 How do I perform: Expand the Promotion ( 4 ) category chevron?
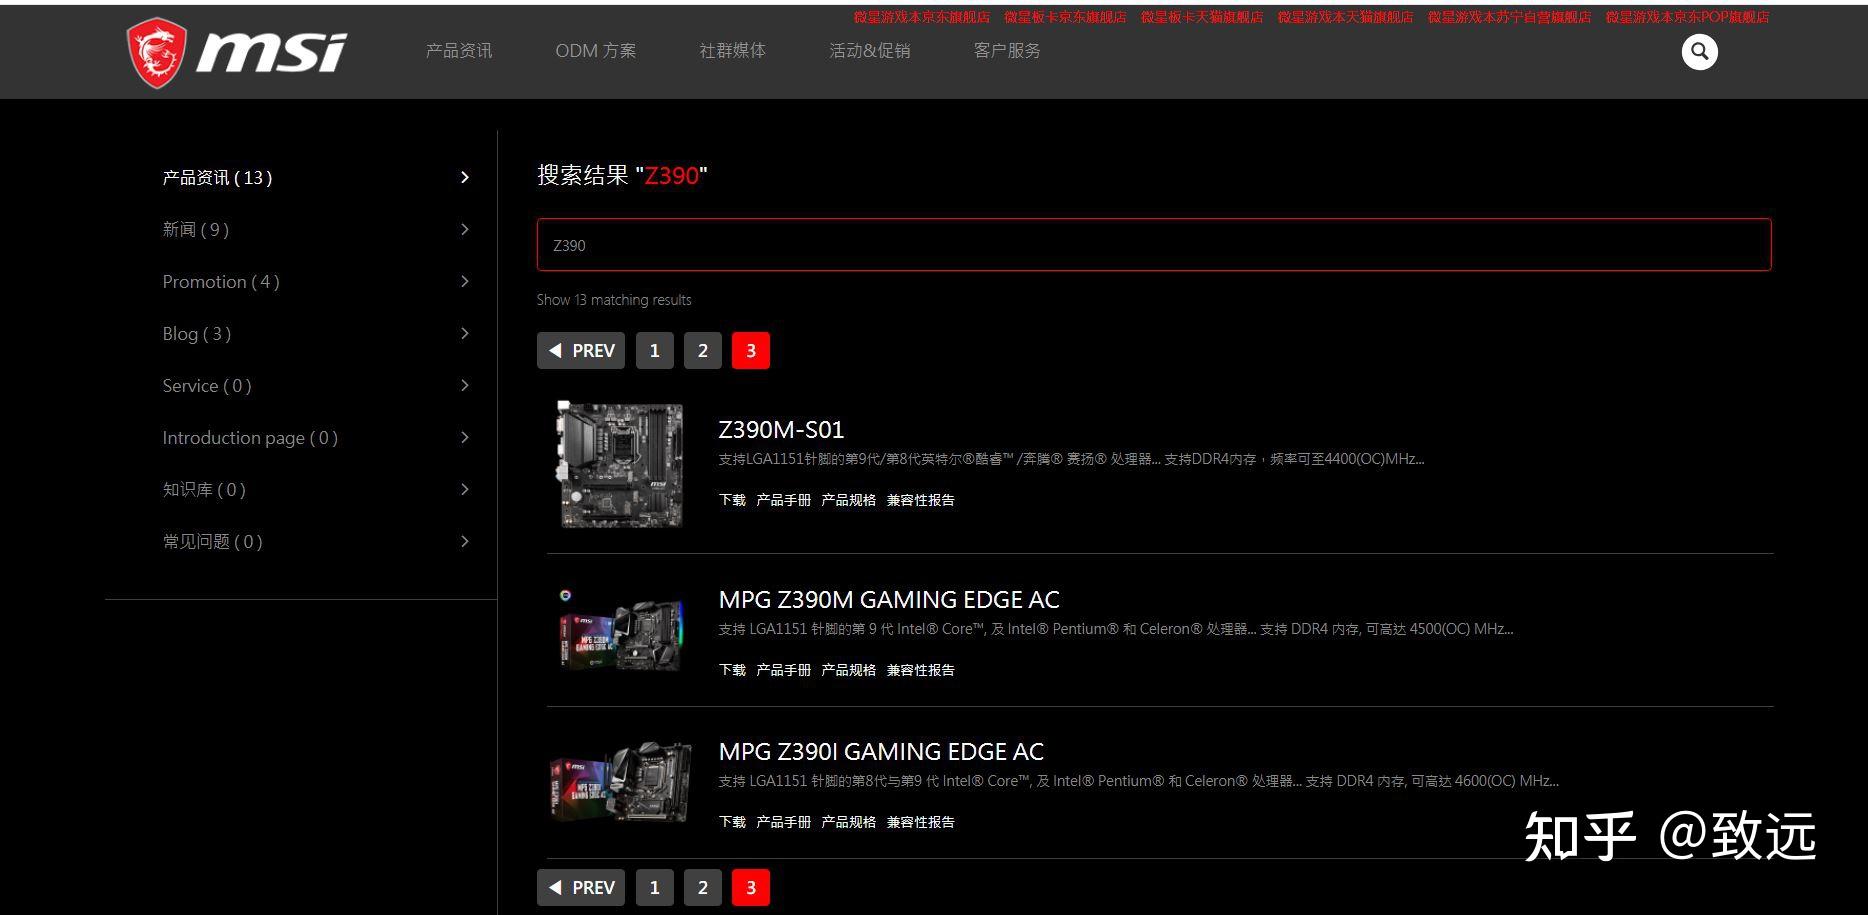tap(464, 281)
